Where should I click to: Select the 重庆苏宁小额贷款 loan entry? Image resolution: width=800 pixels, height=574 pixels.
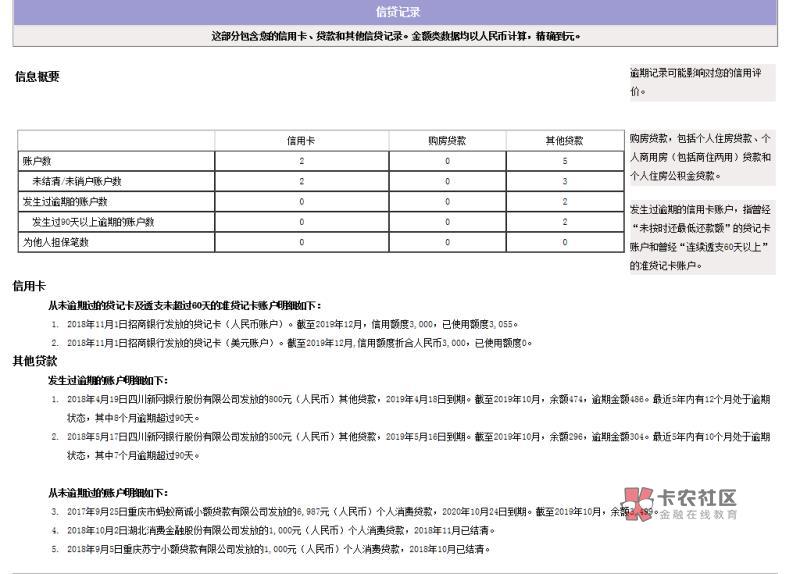click(x=279, y=550)
